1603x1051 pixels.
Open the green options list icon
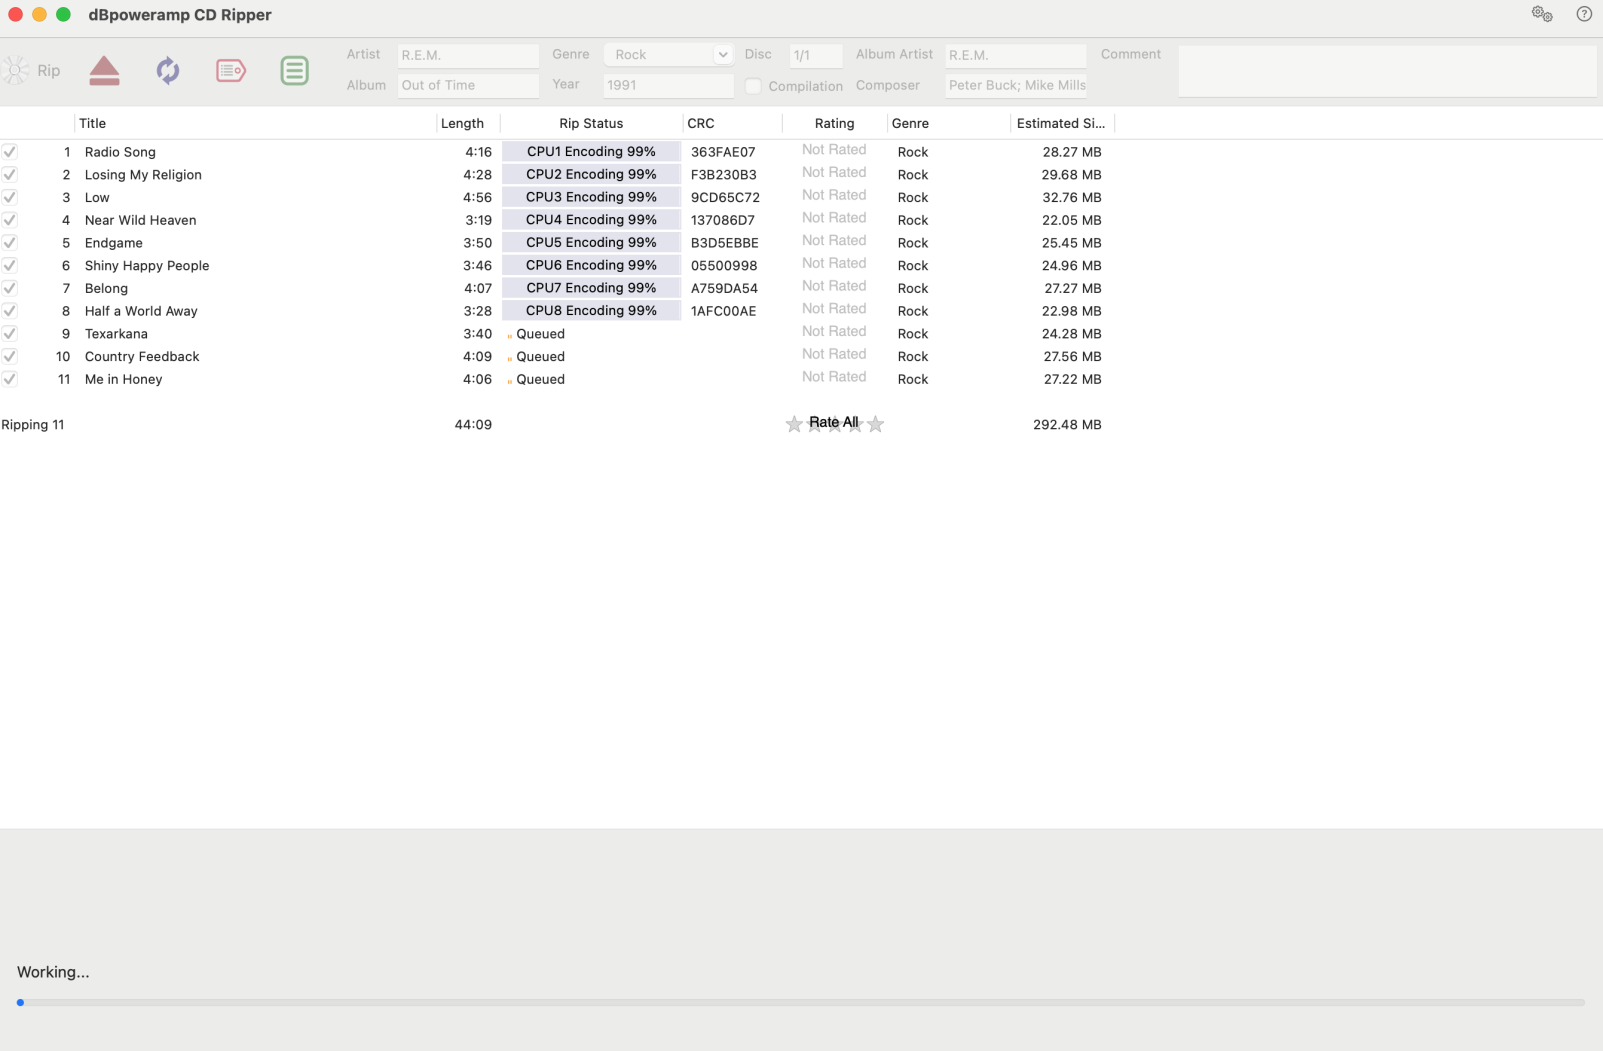coord(294,71)
